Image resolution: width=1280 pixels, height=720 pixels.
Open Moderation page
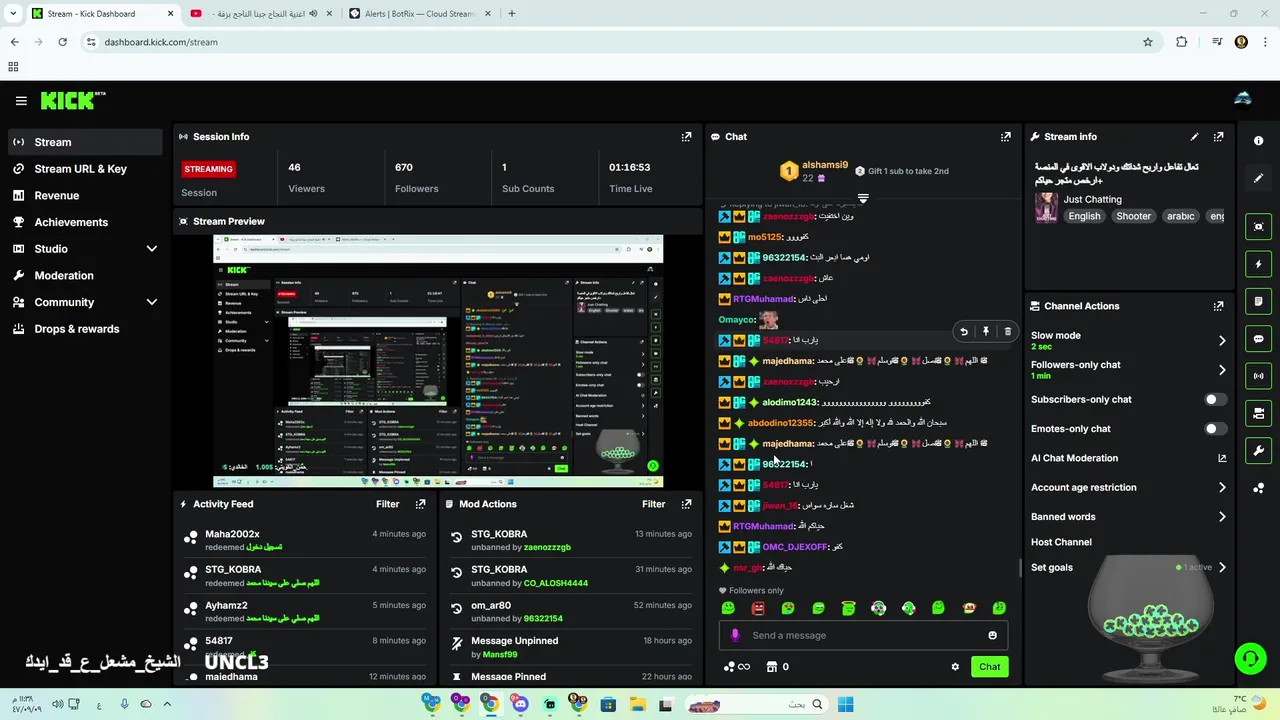(84, 276)
